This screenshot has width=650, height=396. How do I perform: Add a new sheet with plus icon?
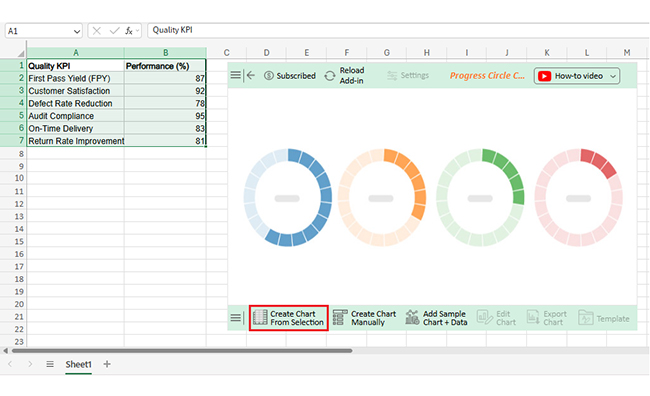point(107,364)
